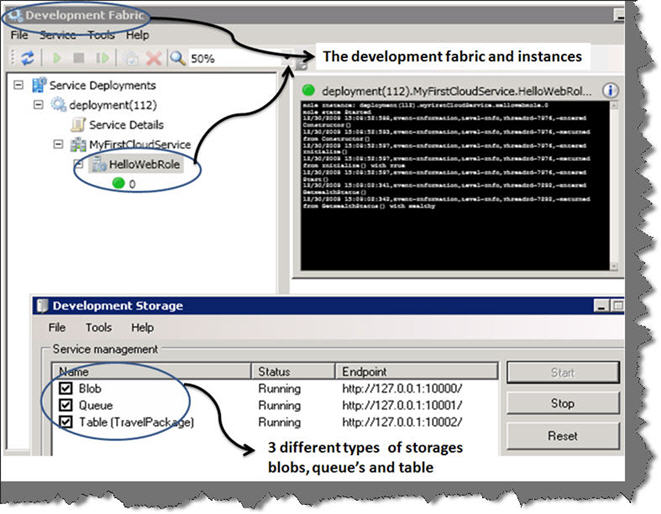Open the Help menu in Development Storage

point(142,328)
